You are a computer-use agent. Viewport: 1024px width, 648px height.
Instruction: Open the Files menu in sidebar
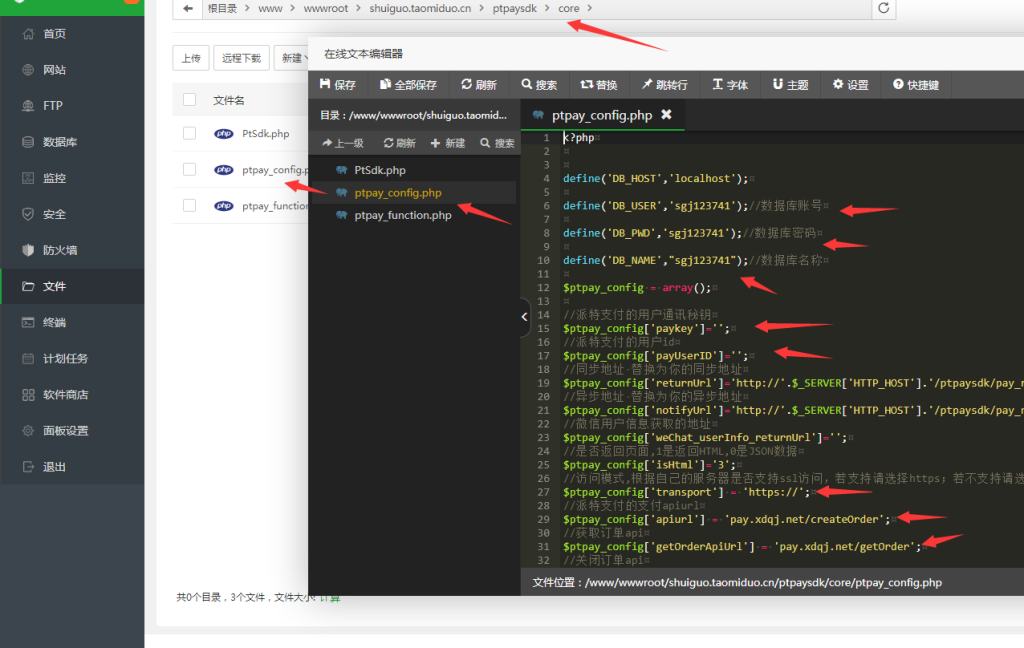point(54,286)
